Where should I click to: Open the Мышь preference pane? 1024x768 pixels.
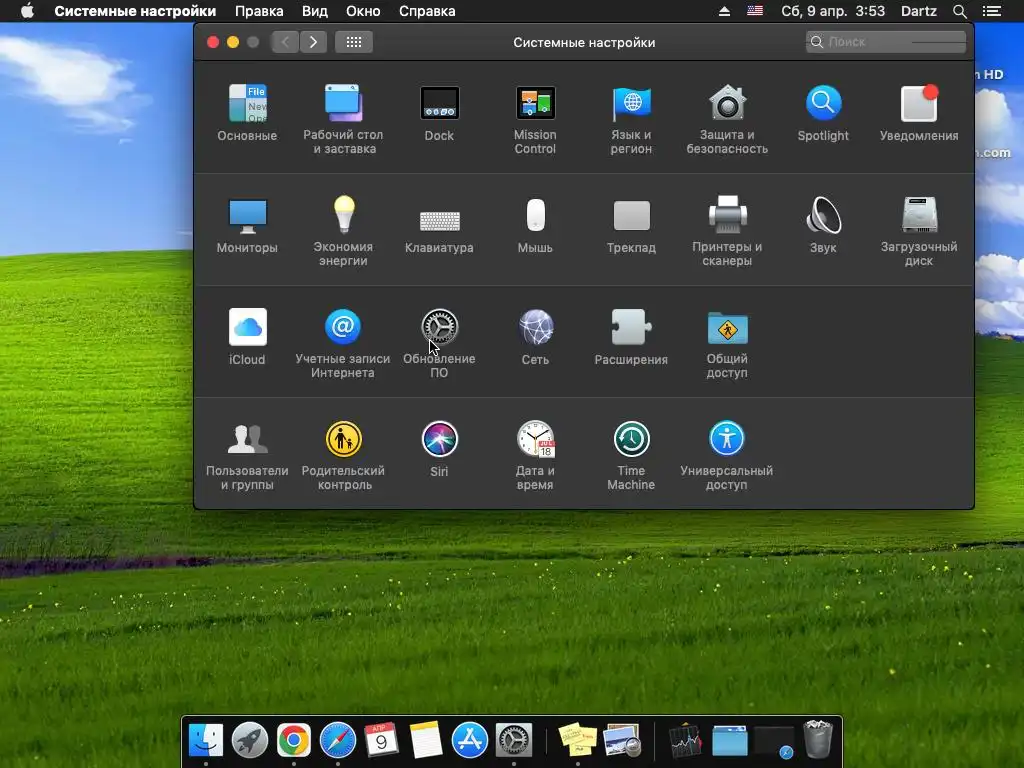click(535, 225)
